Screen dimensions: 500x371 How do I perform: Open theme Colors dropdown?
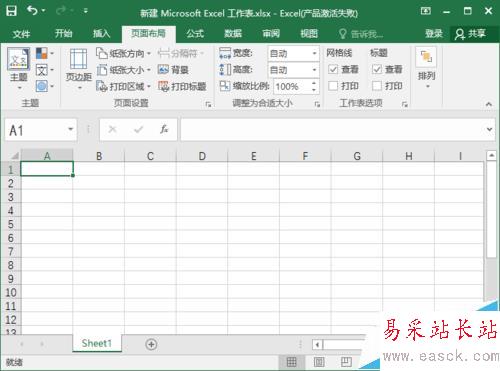[45, 53]
